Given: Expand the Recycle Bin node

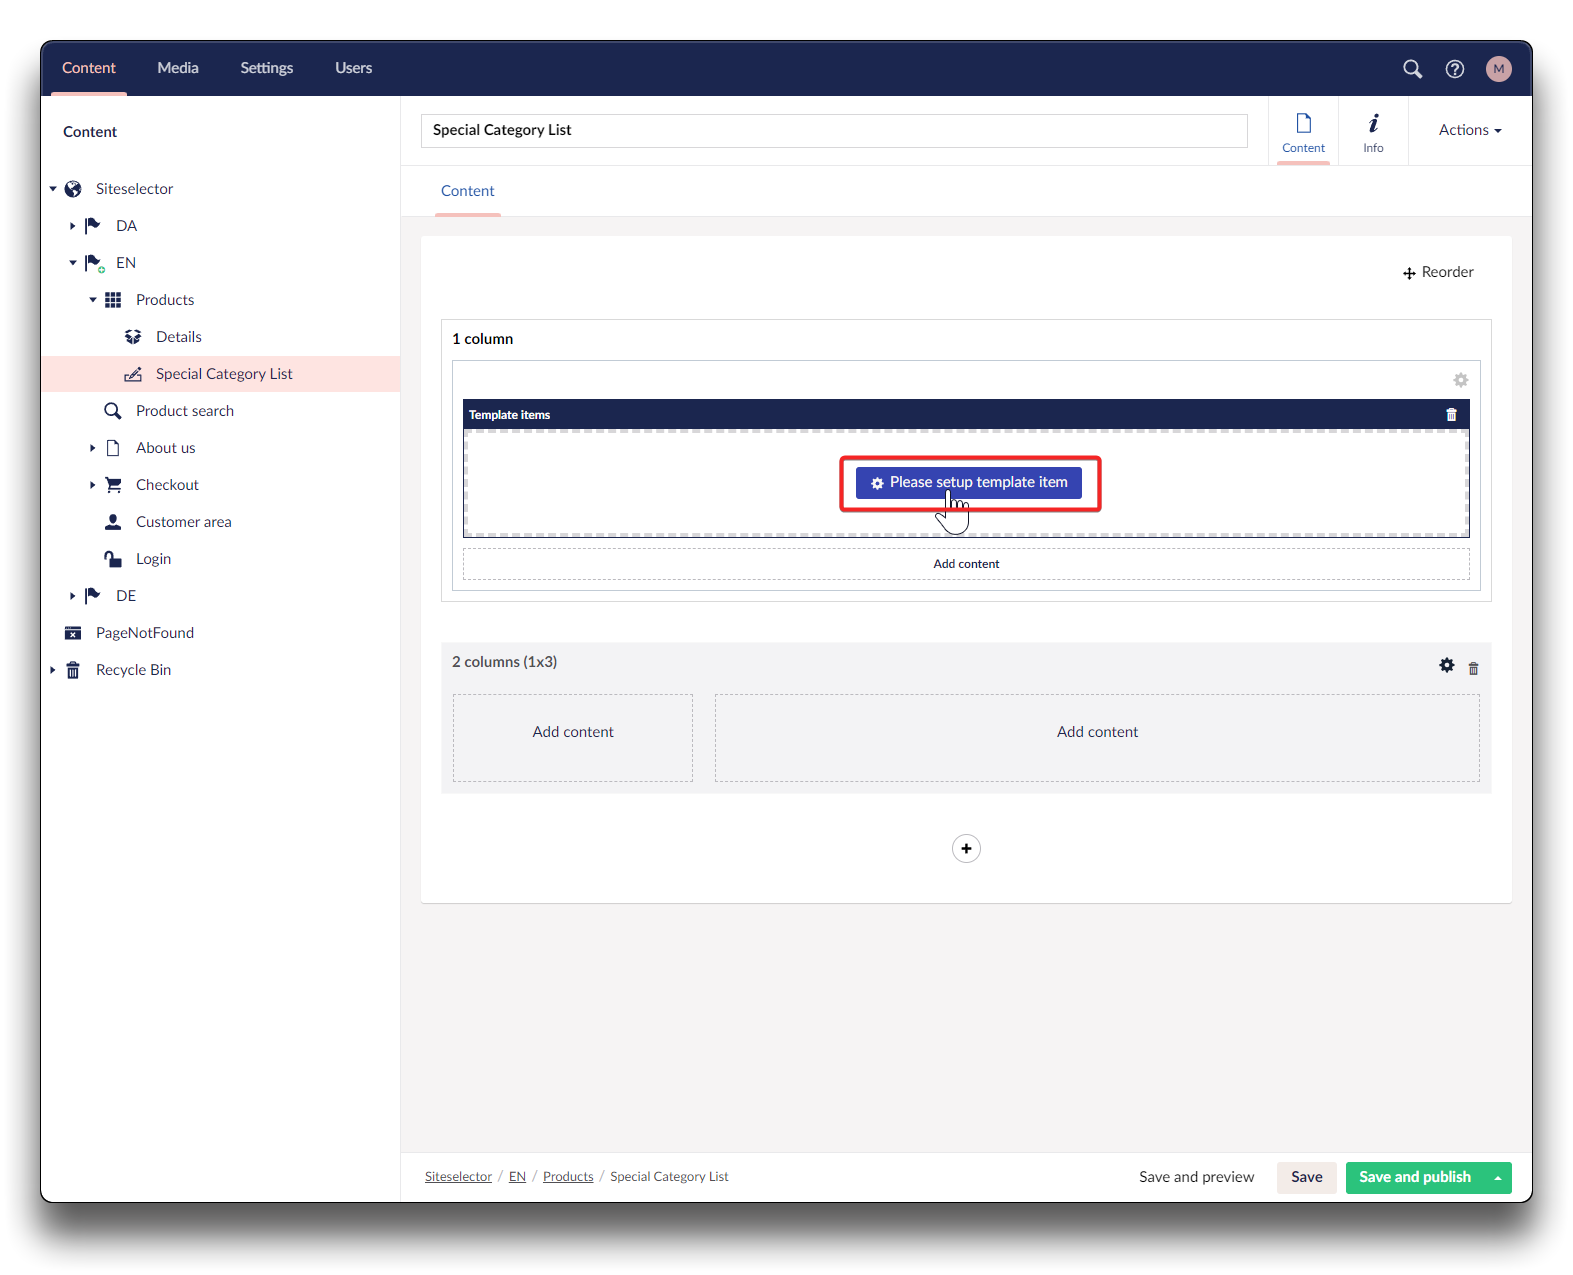Looking at the screenshot, I should click(x=53, y=670).
